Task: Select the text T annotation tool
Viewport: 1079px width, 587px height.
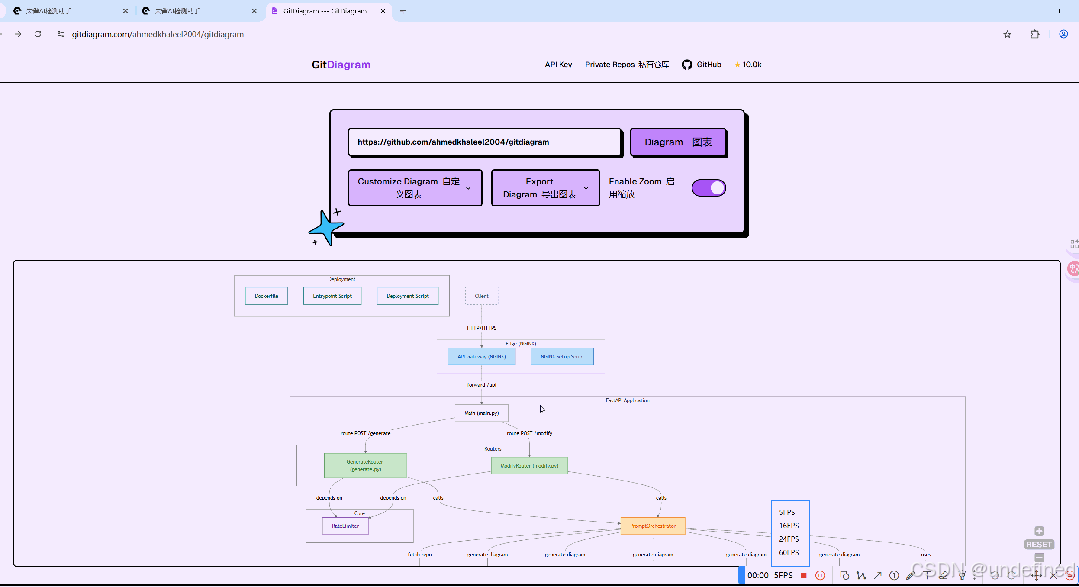Action: pyautogui.click(x=927, y=575)
